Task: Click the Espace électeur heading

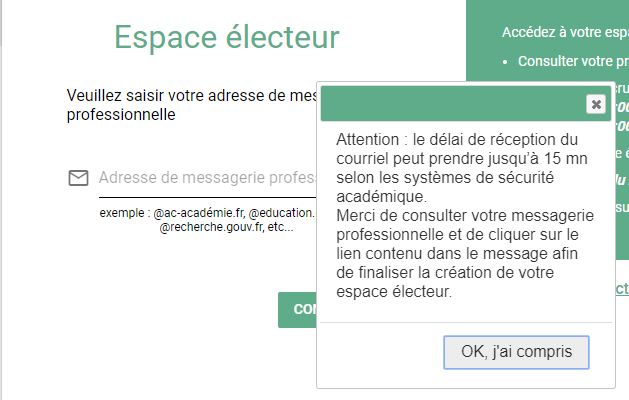Action: click(227, 37)
